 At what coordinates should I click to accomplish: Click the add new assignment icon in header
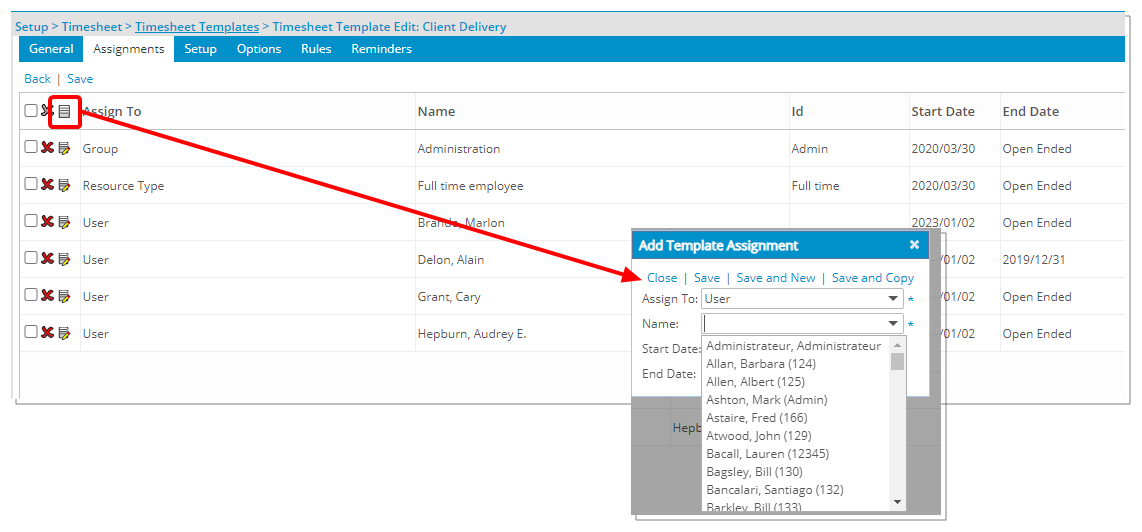click(65, 111)
